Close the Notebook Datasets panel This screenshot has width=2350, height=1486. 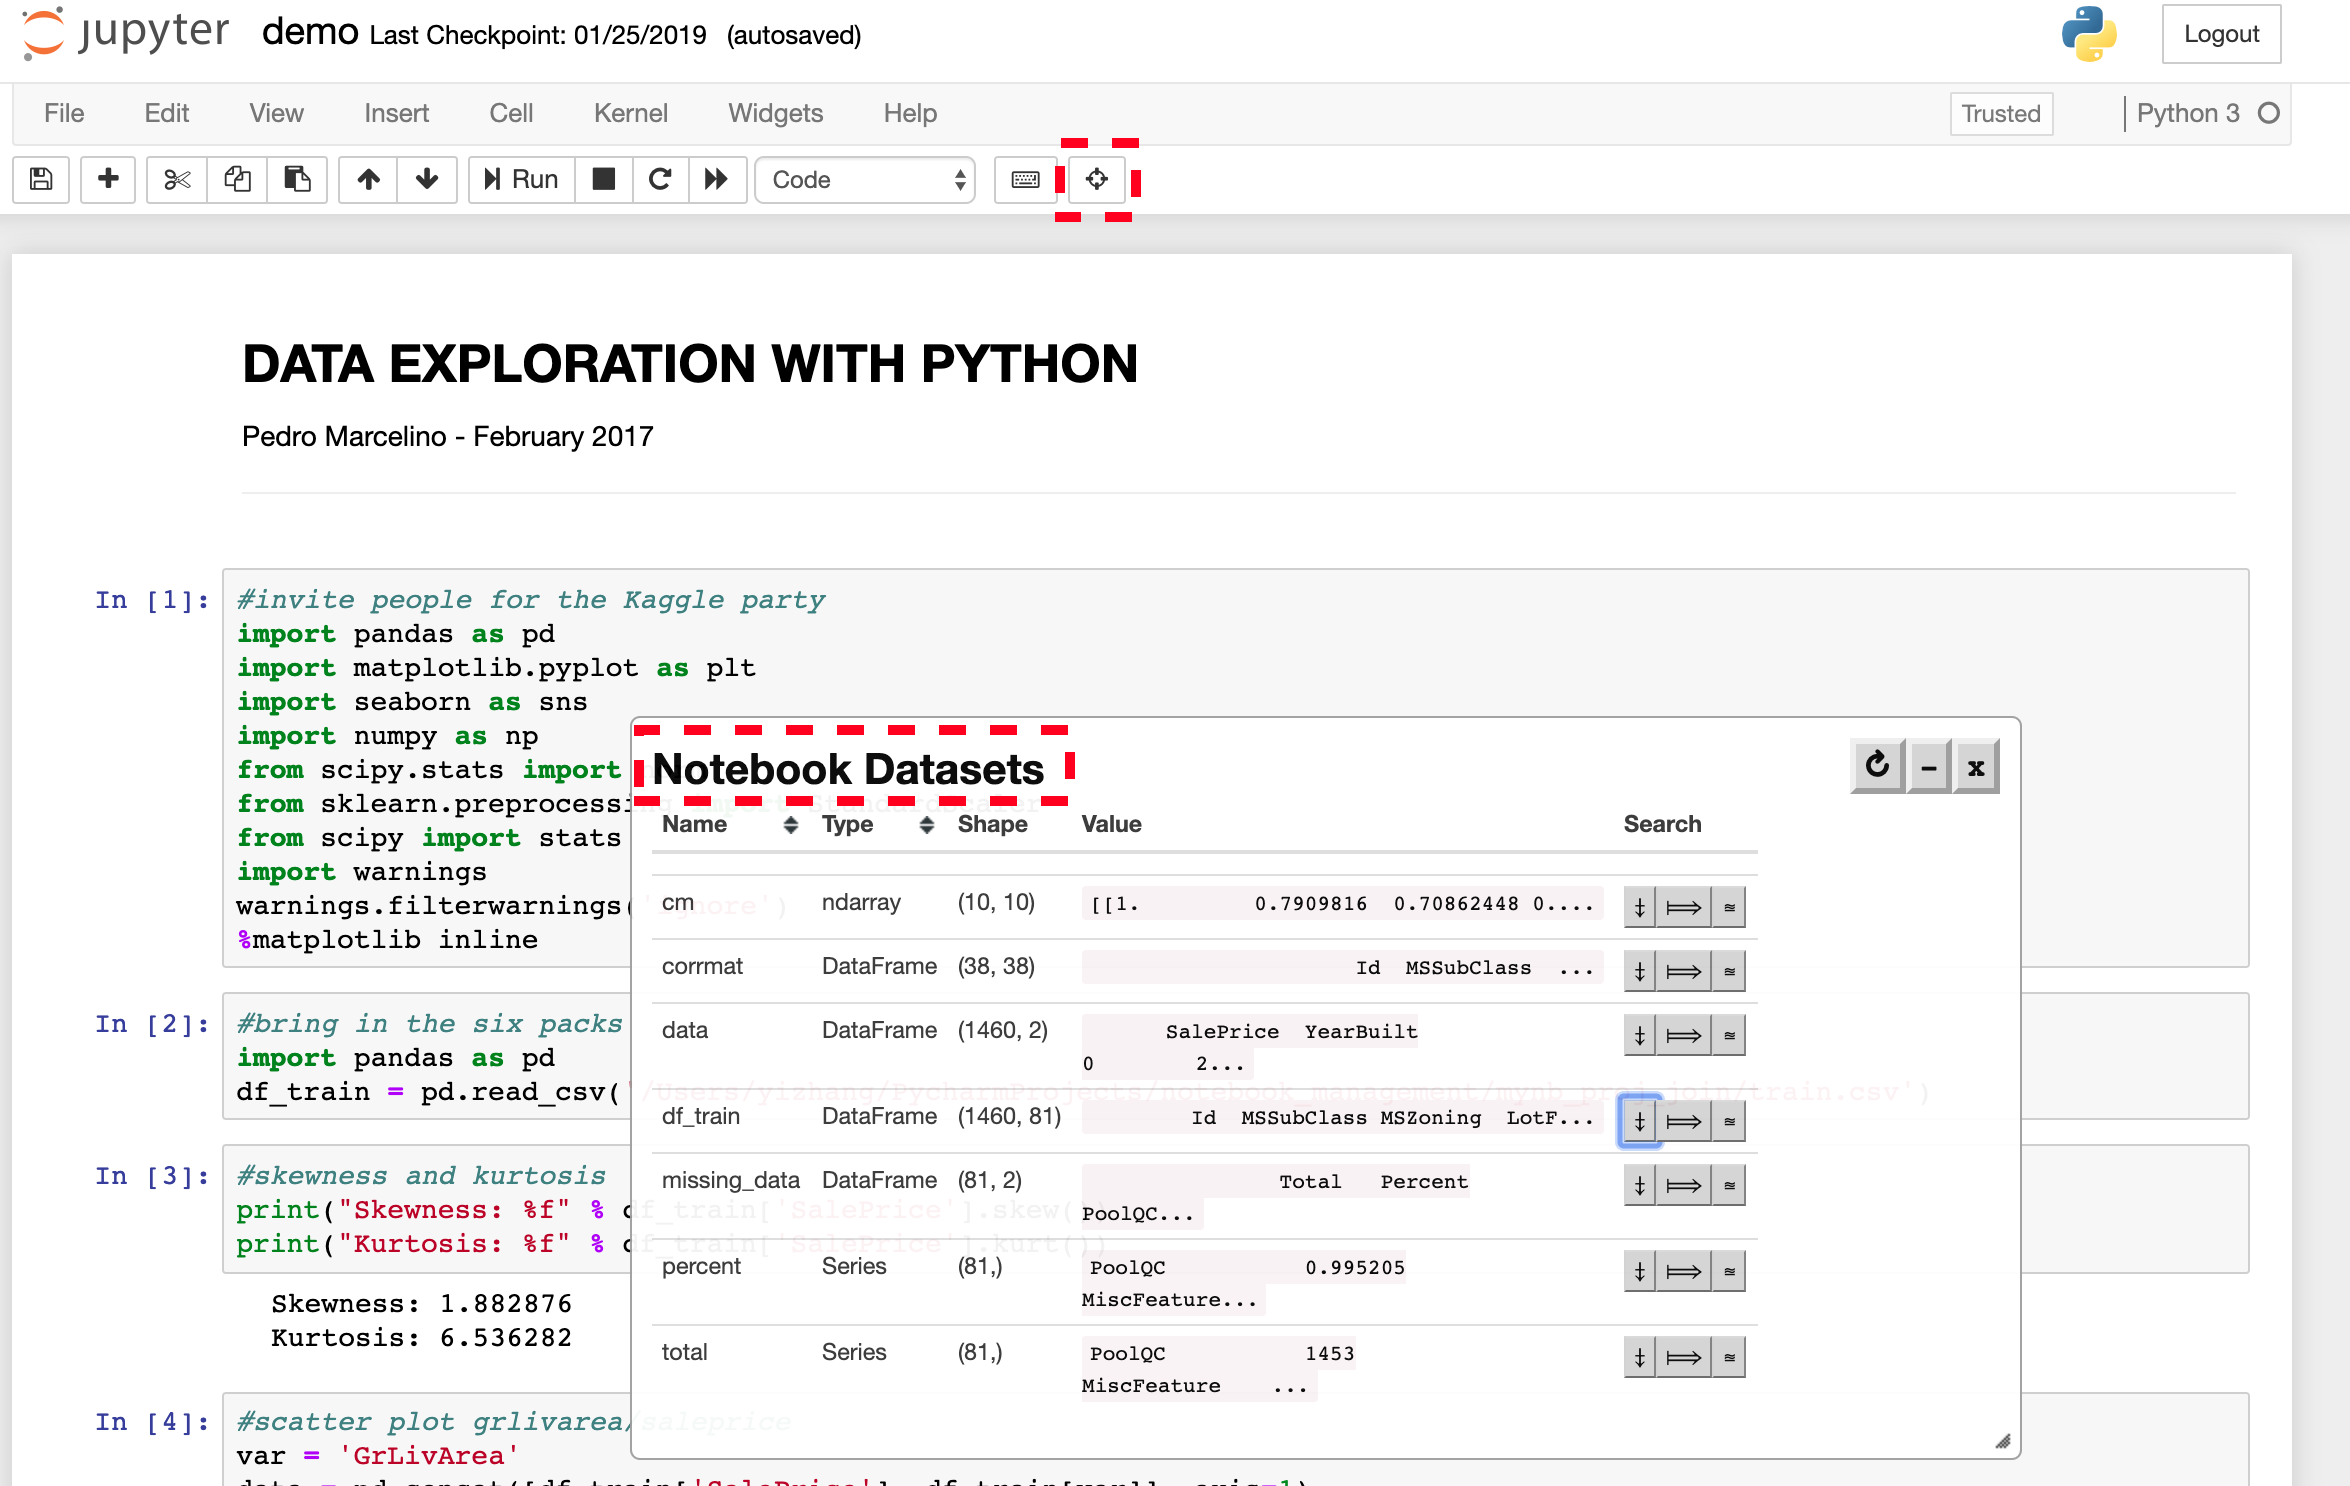[x=1976, y=767]
